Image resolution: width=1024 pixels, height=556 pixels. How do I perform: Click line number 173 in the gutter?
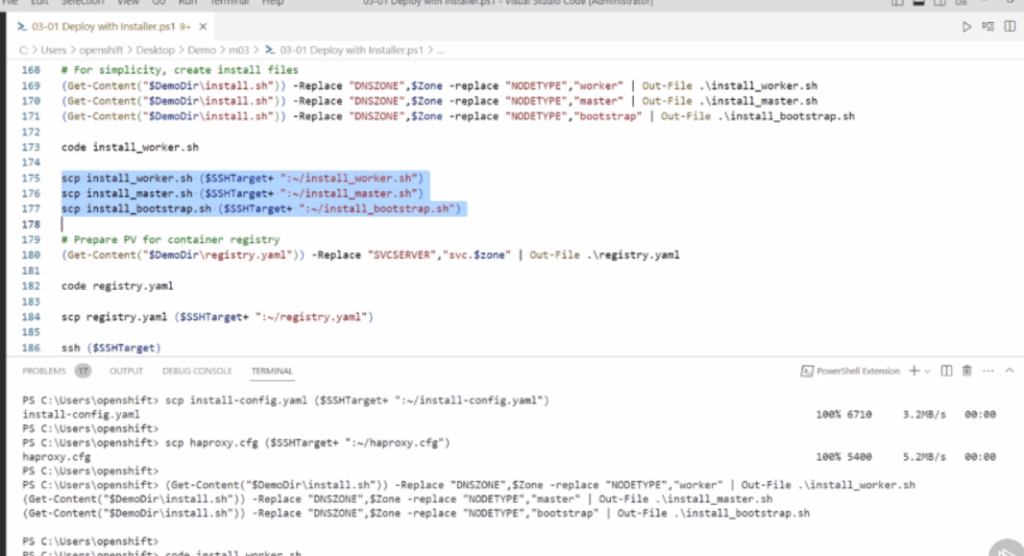[31, 147]
